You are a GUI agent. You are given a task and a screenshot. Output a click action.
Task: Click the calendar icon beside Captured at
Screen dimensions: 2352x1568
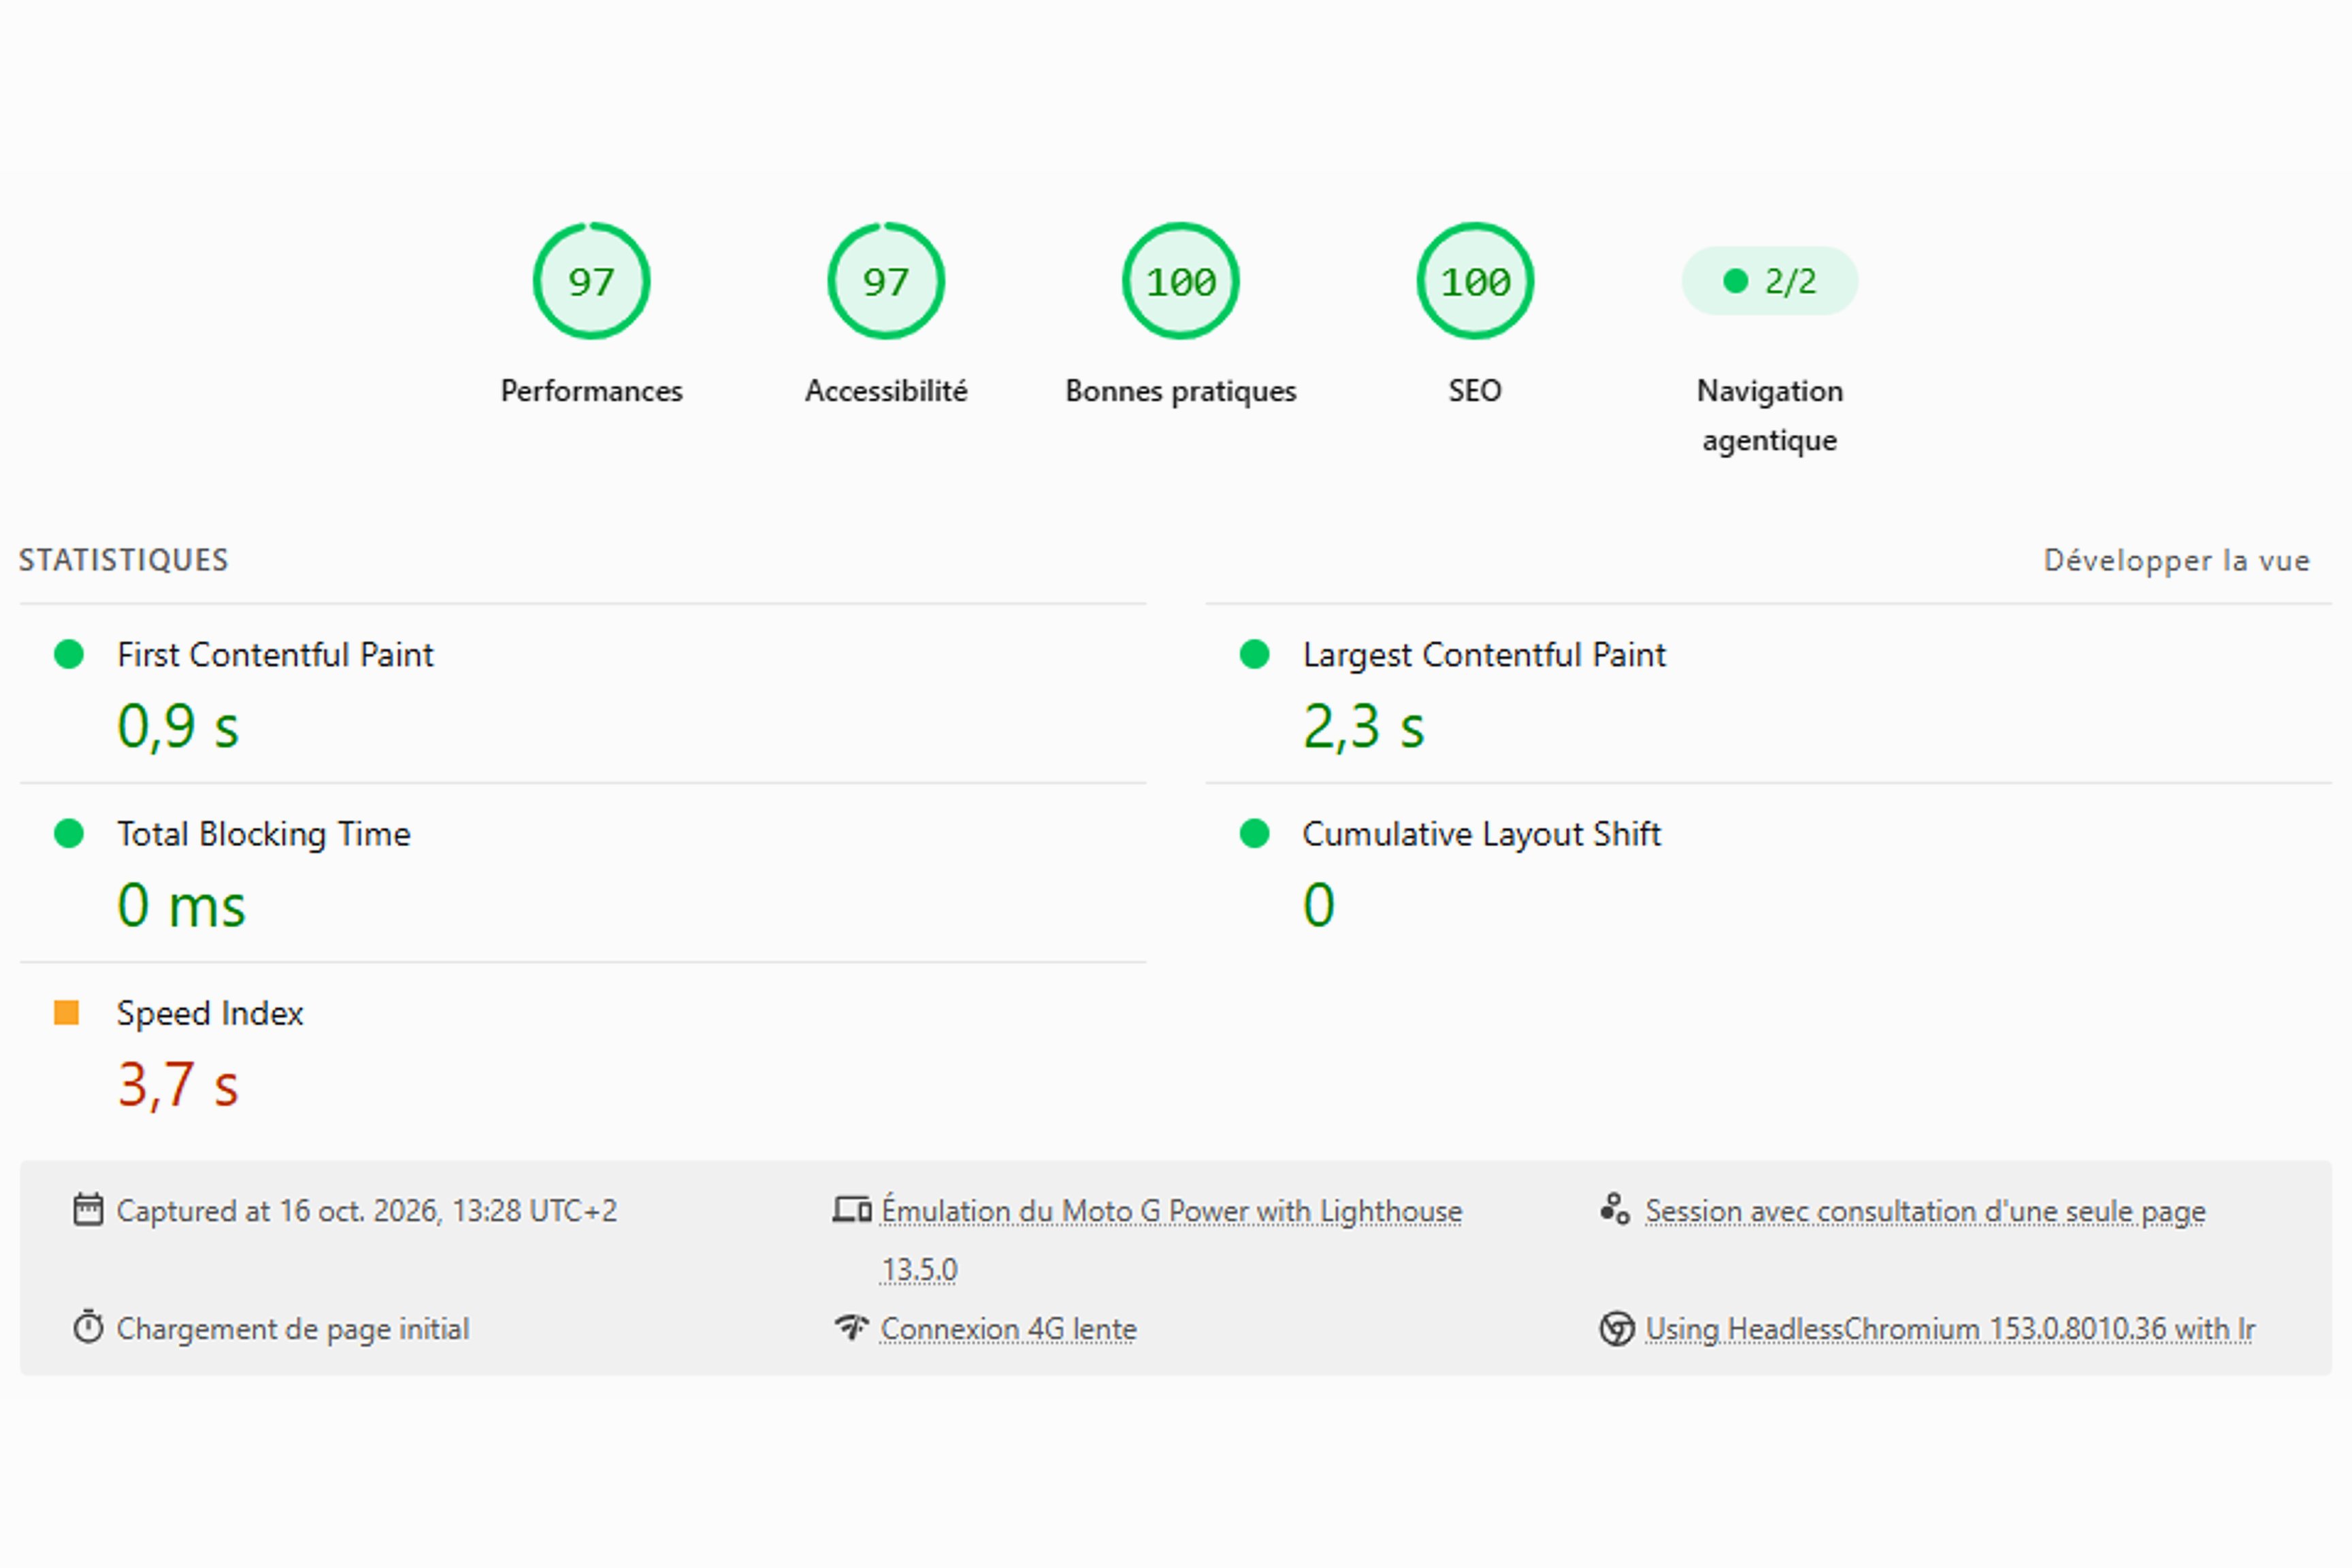[x=88, y=1210]
